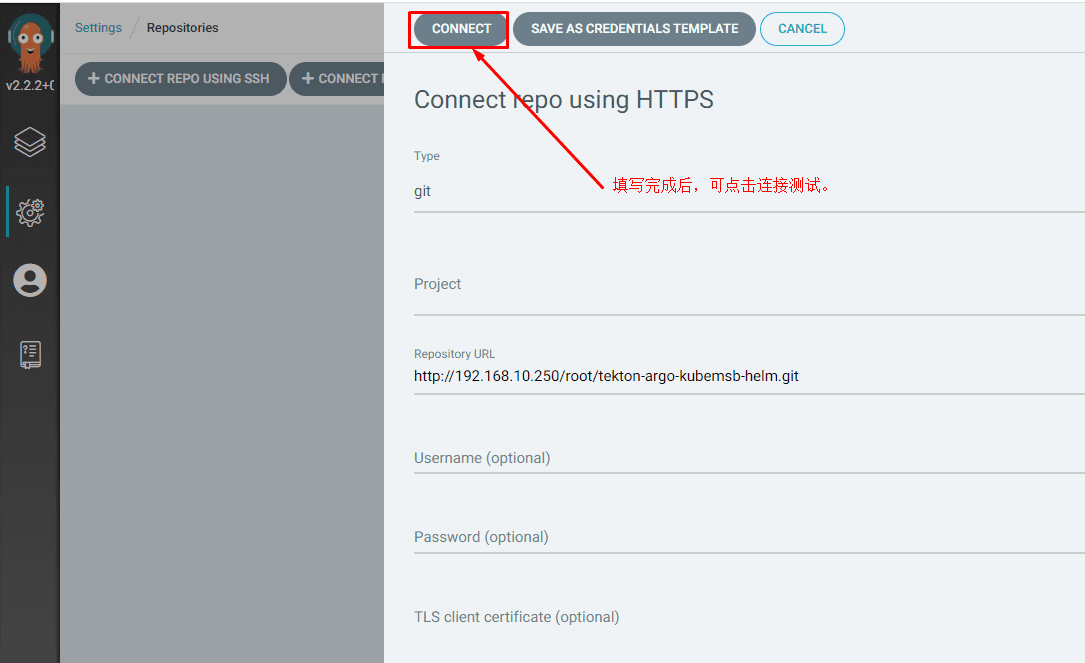Open Settings gear icon in sidebar
1085x663 pixels.
click(30, 212)
